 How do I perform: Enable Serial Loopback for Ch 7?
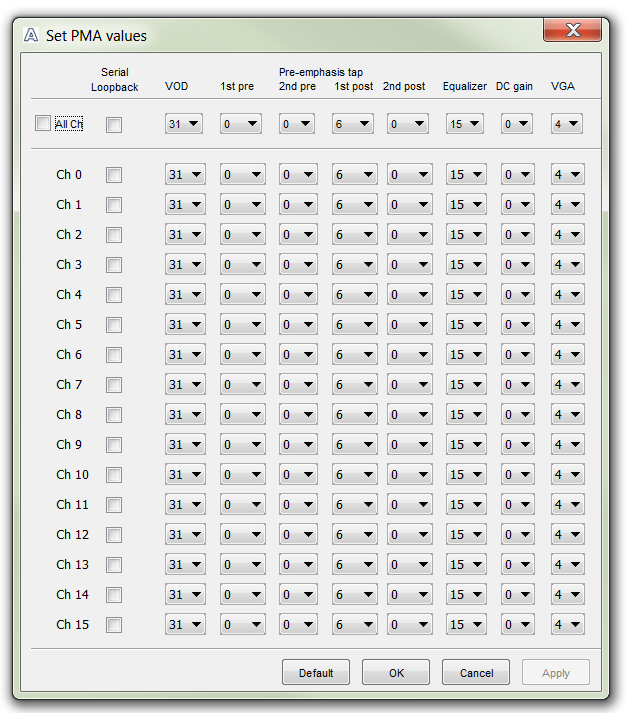(x=114, y=385)
